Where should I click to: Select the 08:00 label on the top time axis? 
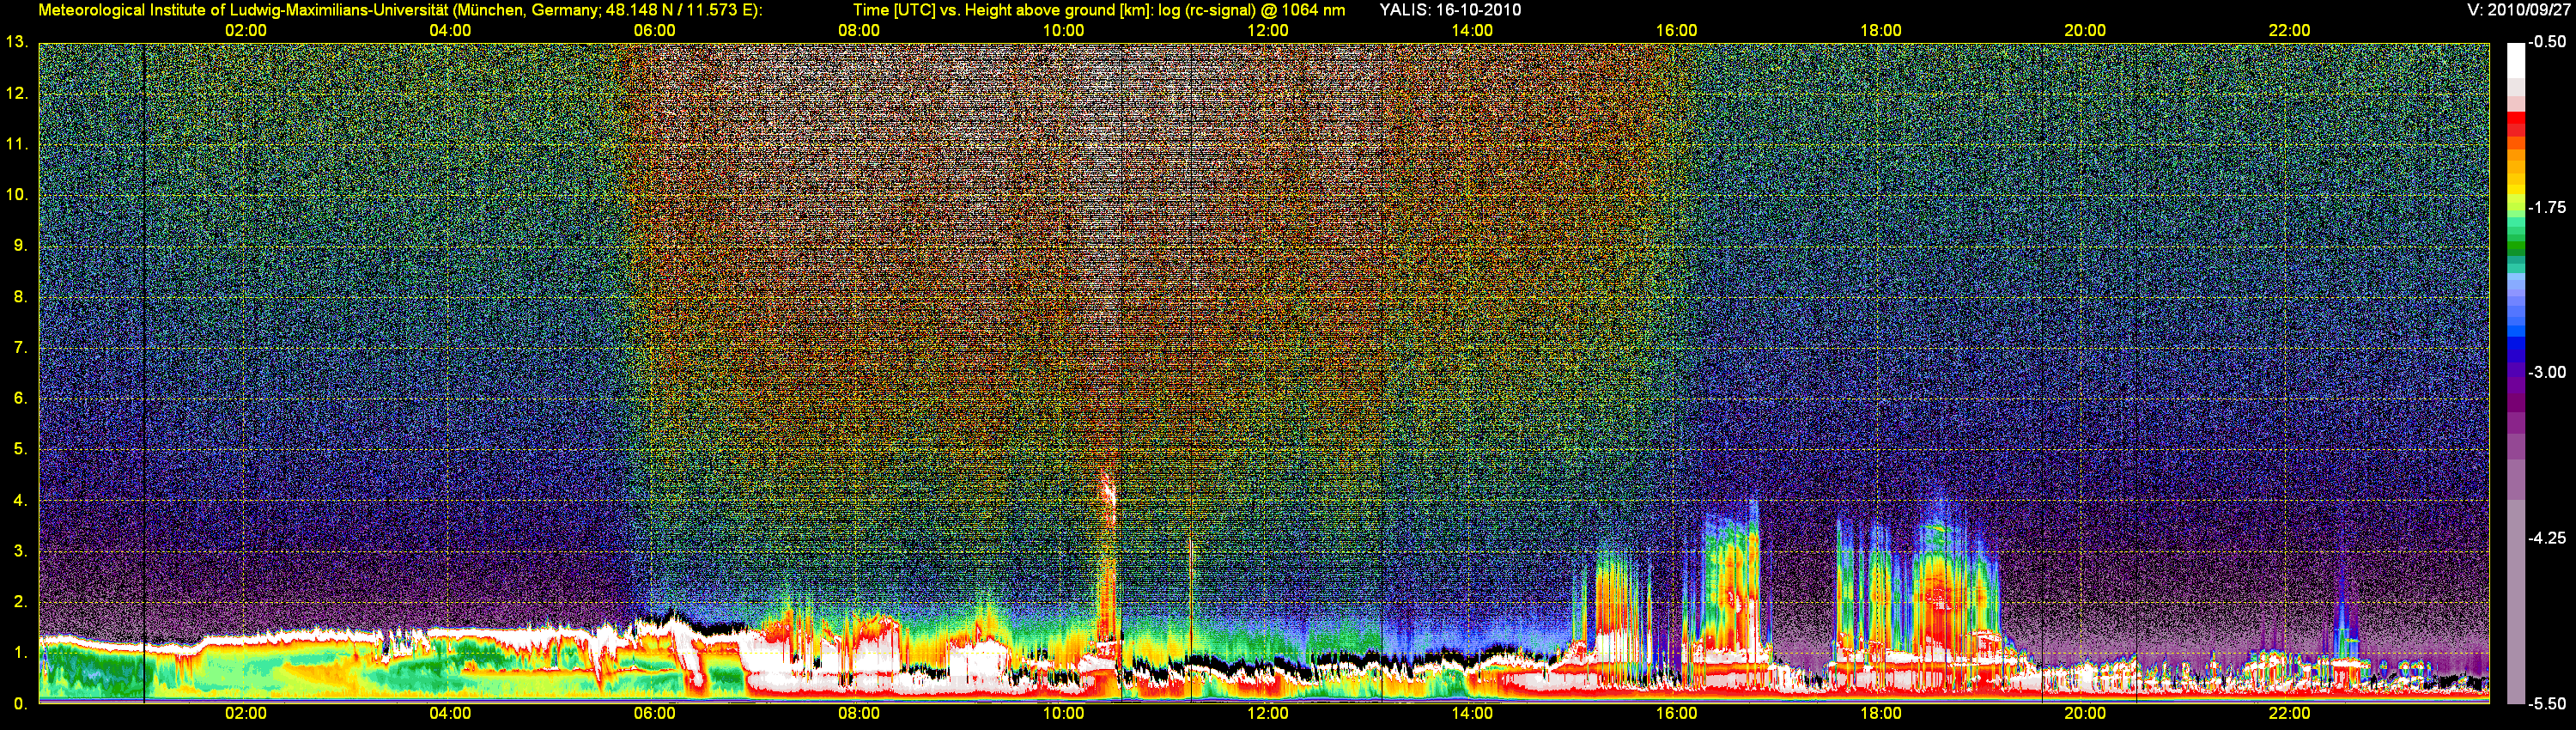tap(859, 30)
